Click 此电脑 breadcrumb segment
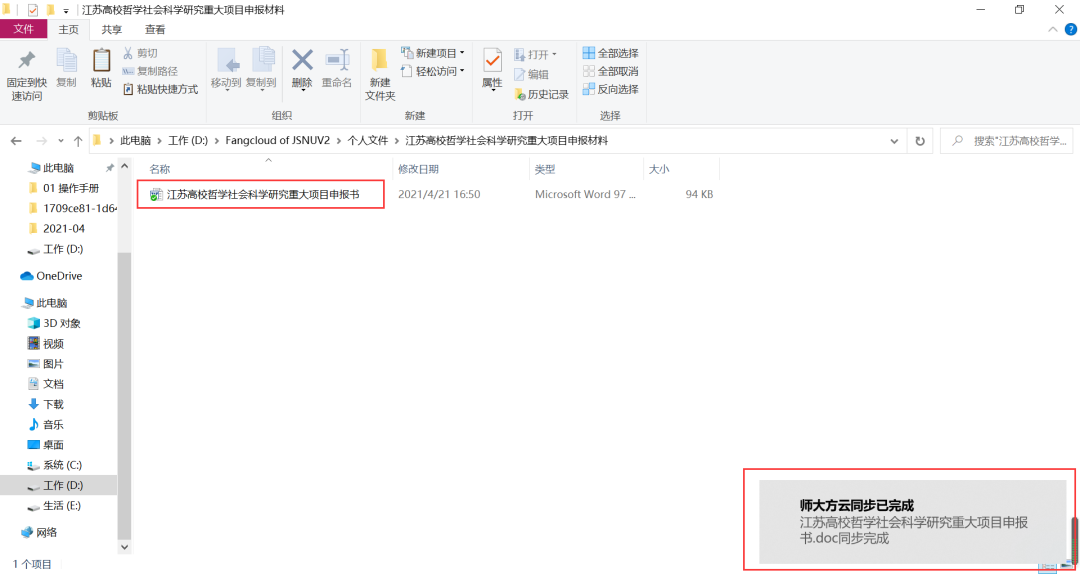The image size is (1080, 574). (136, 141)
